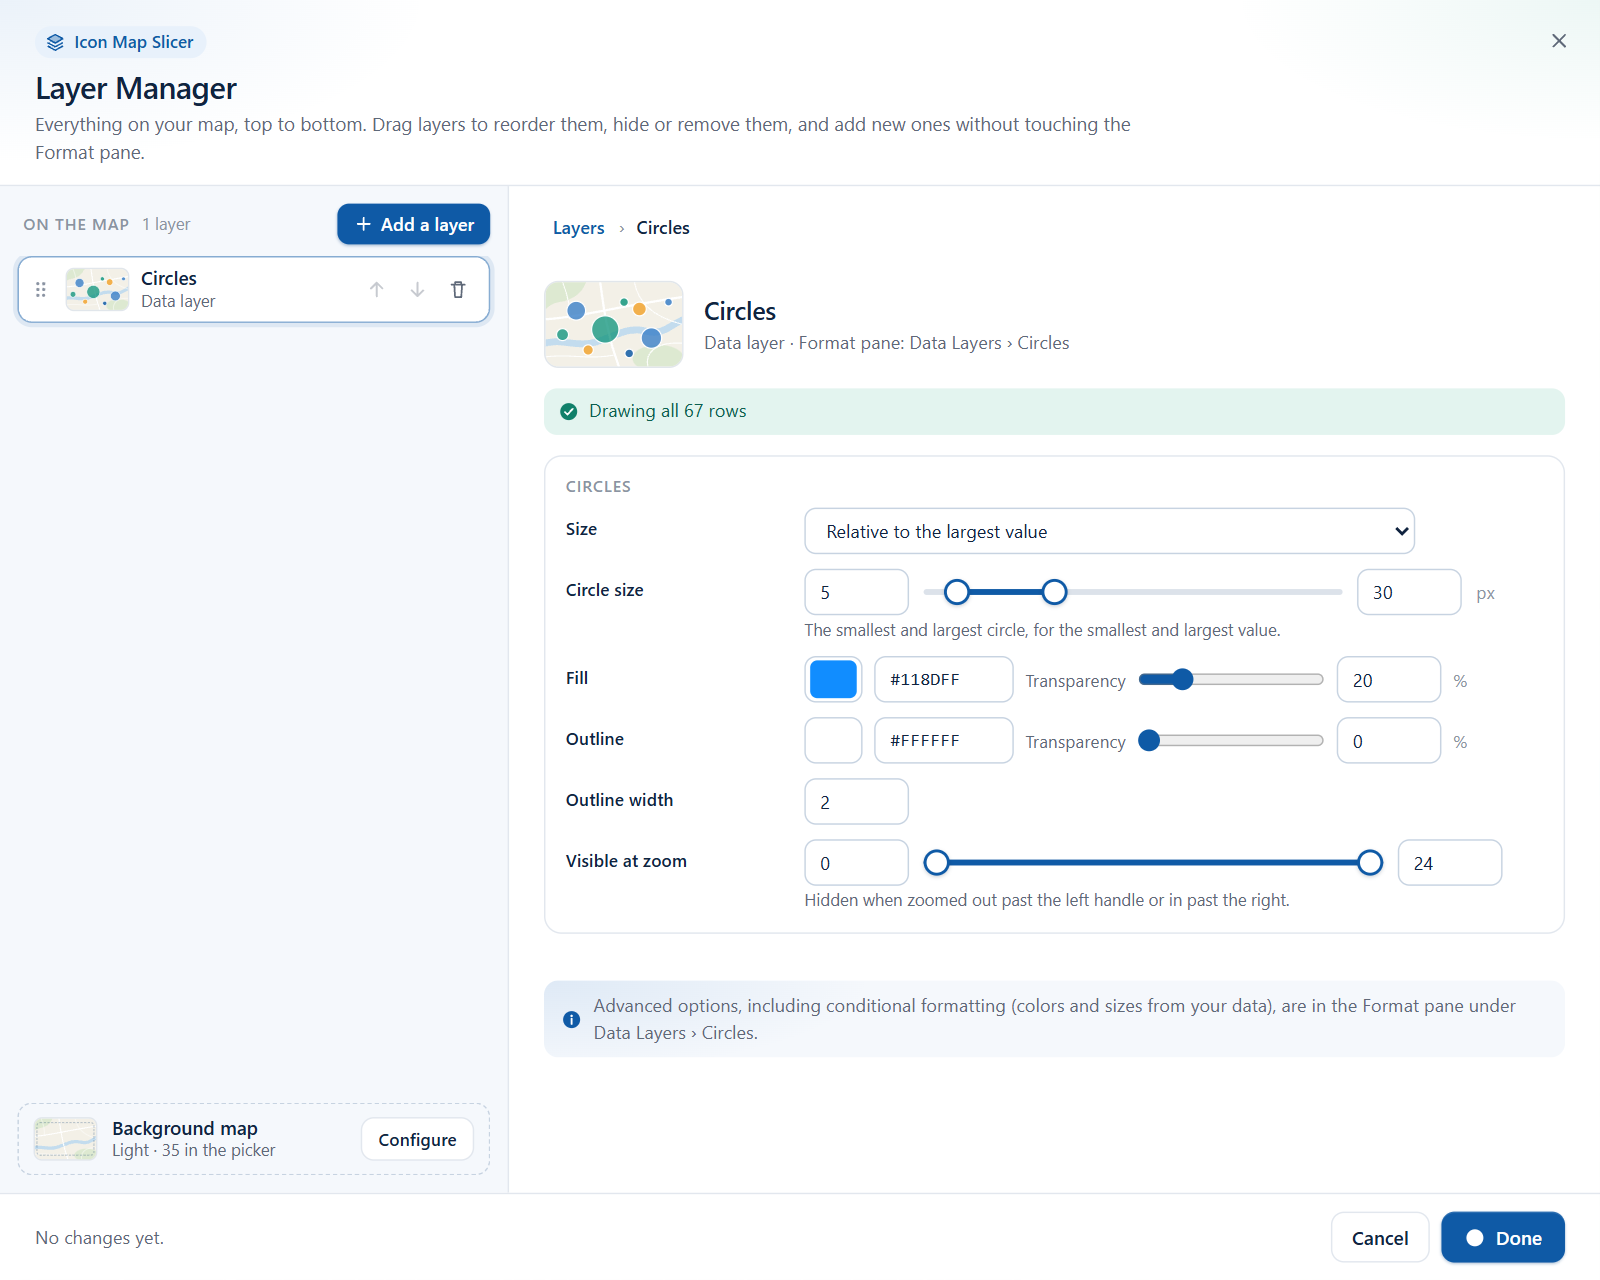This screenshot has height=1280, width=1600.
Task: Click the Outline hex color field
Action: [x=943, y=741]
